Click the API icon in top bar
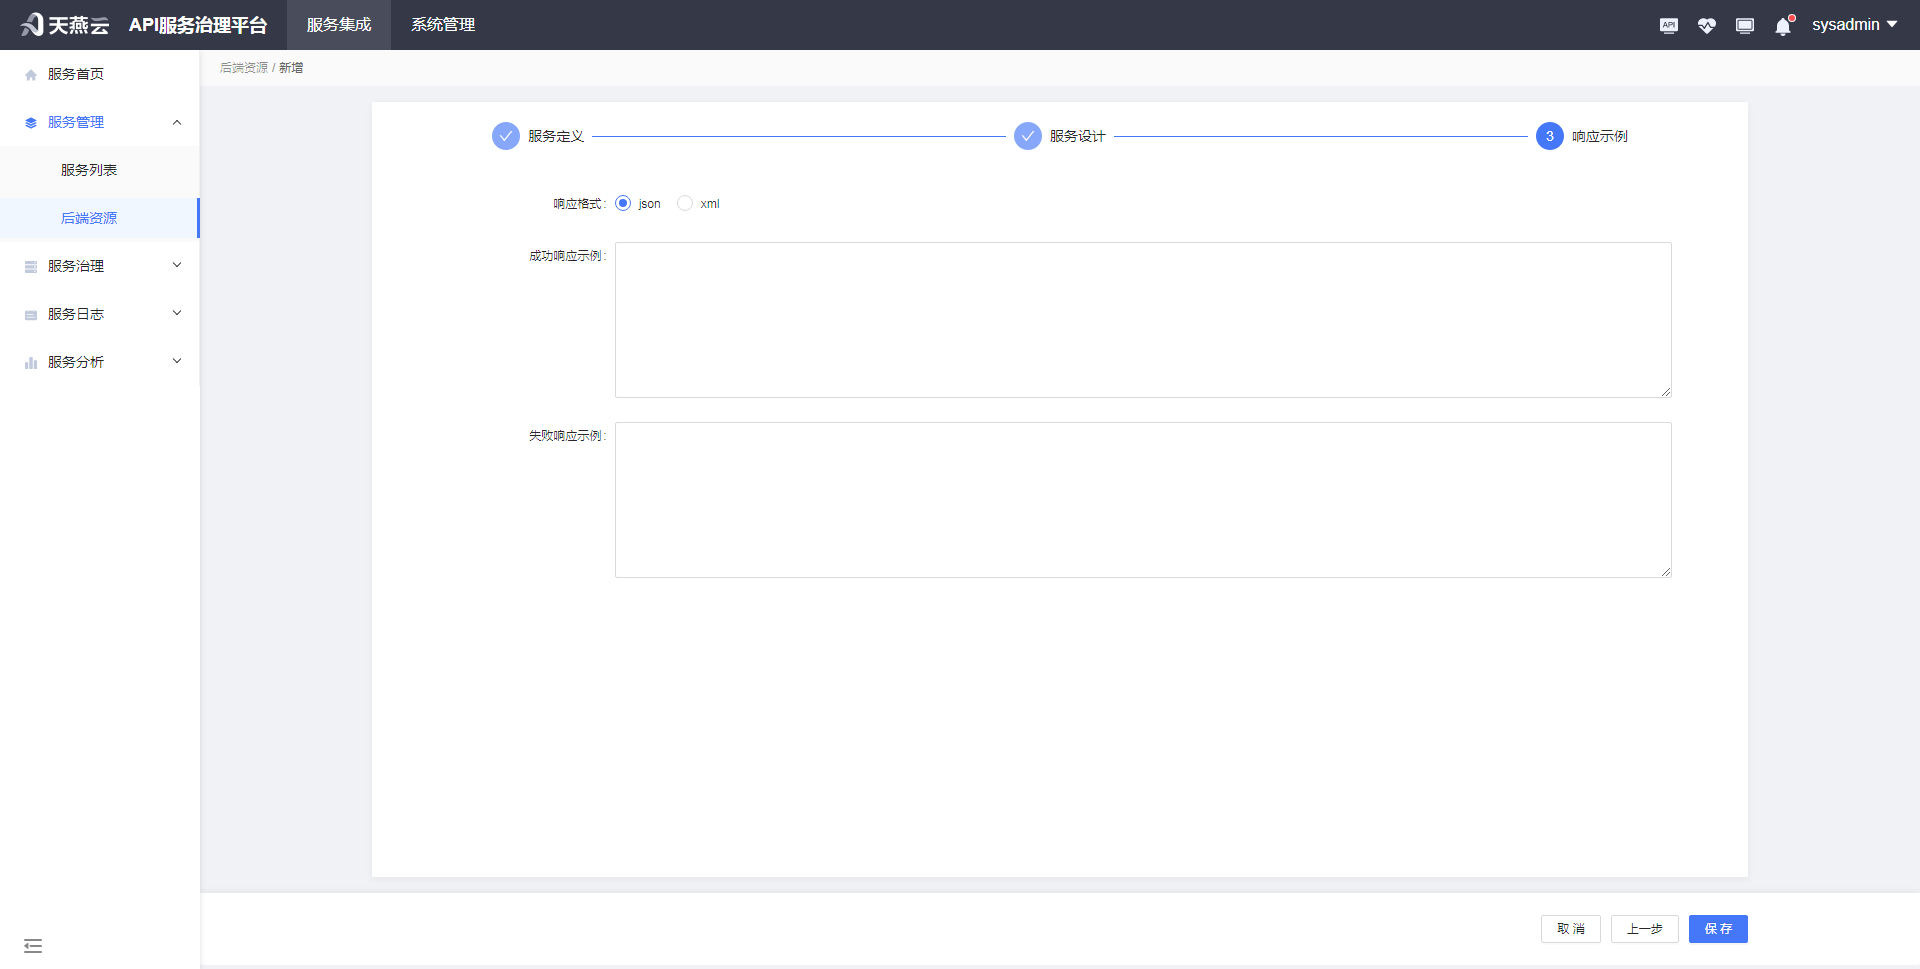 point(1668,25)
